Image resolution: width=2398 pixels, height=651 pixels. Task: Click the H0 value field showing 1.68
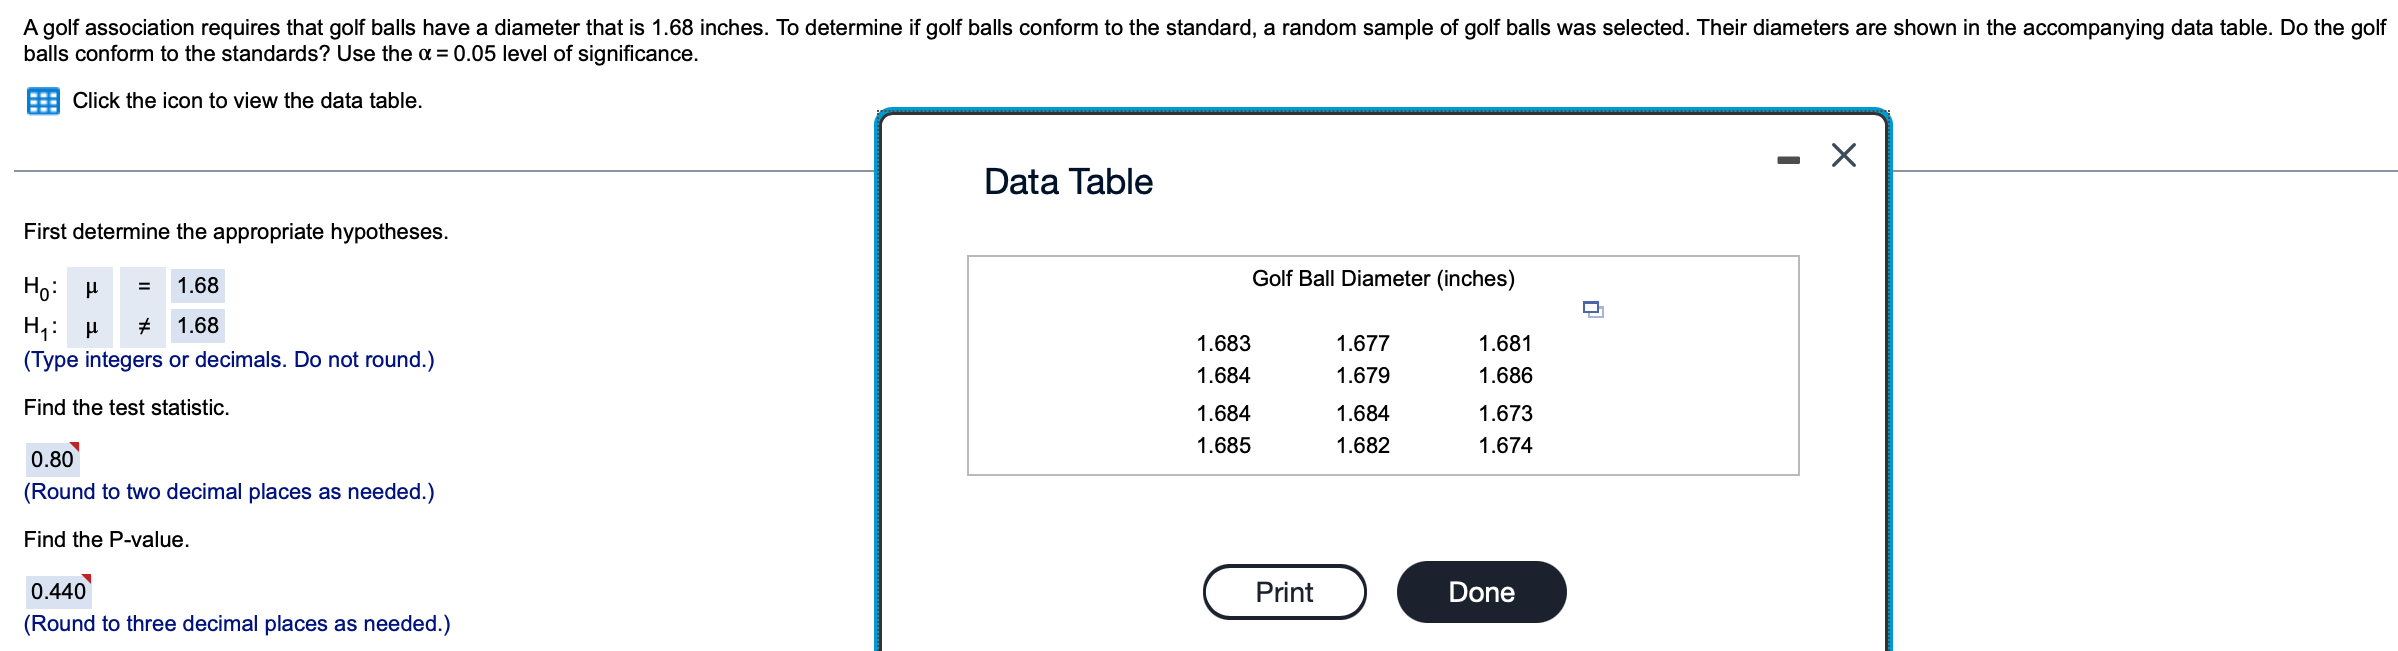pyautogui.click(x=198, y=287)
